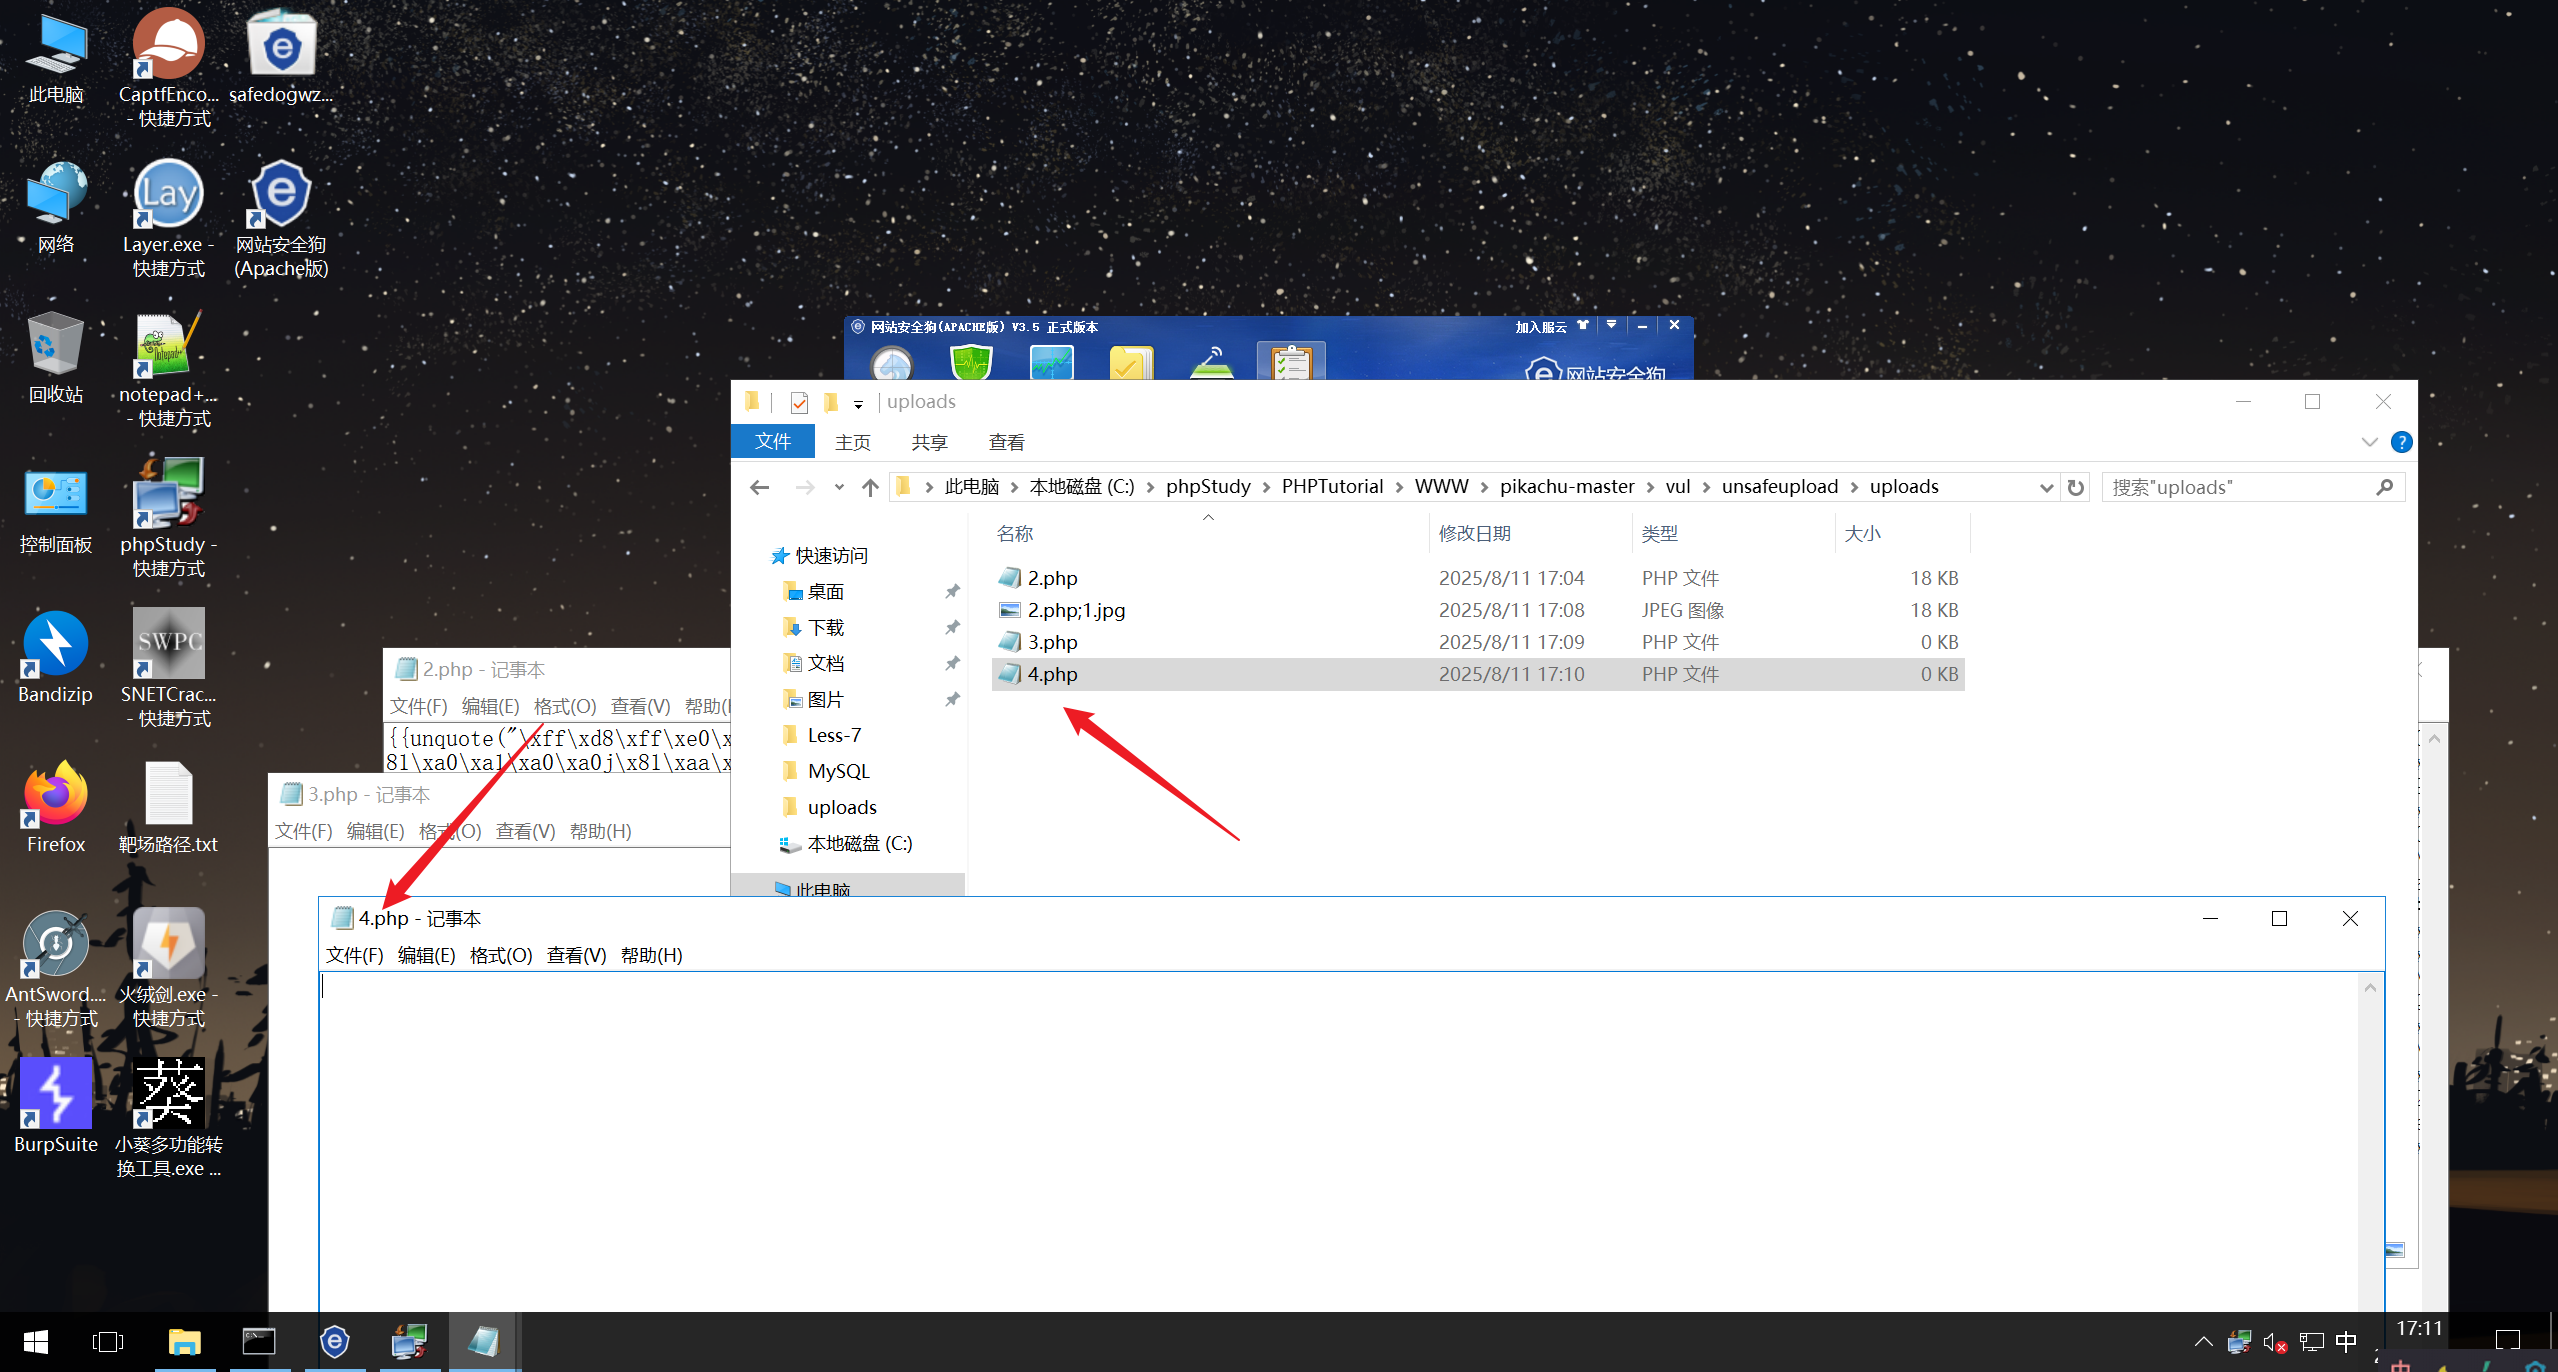Click the Explorer help question mark icon
The height and width of the screenshot is (1372, 2558).
pos(2401,442)
